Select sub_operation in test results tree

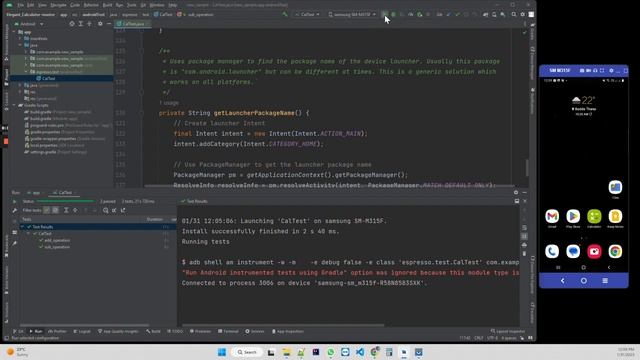point(57,247)
